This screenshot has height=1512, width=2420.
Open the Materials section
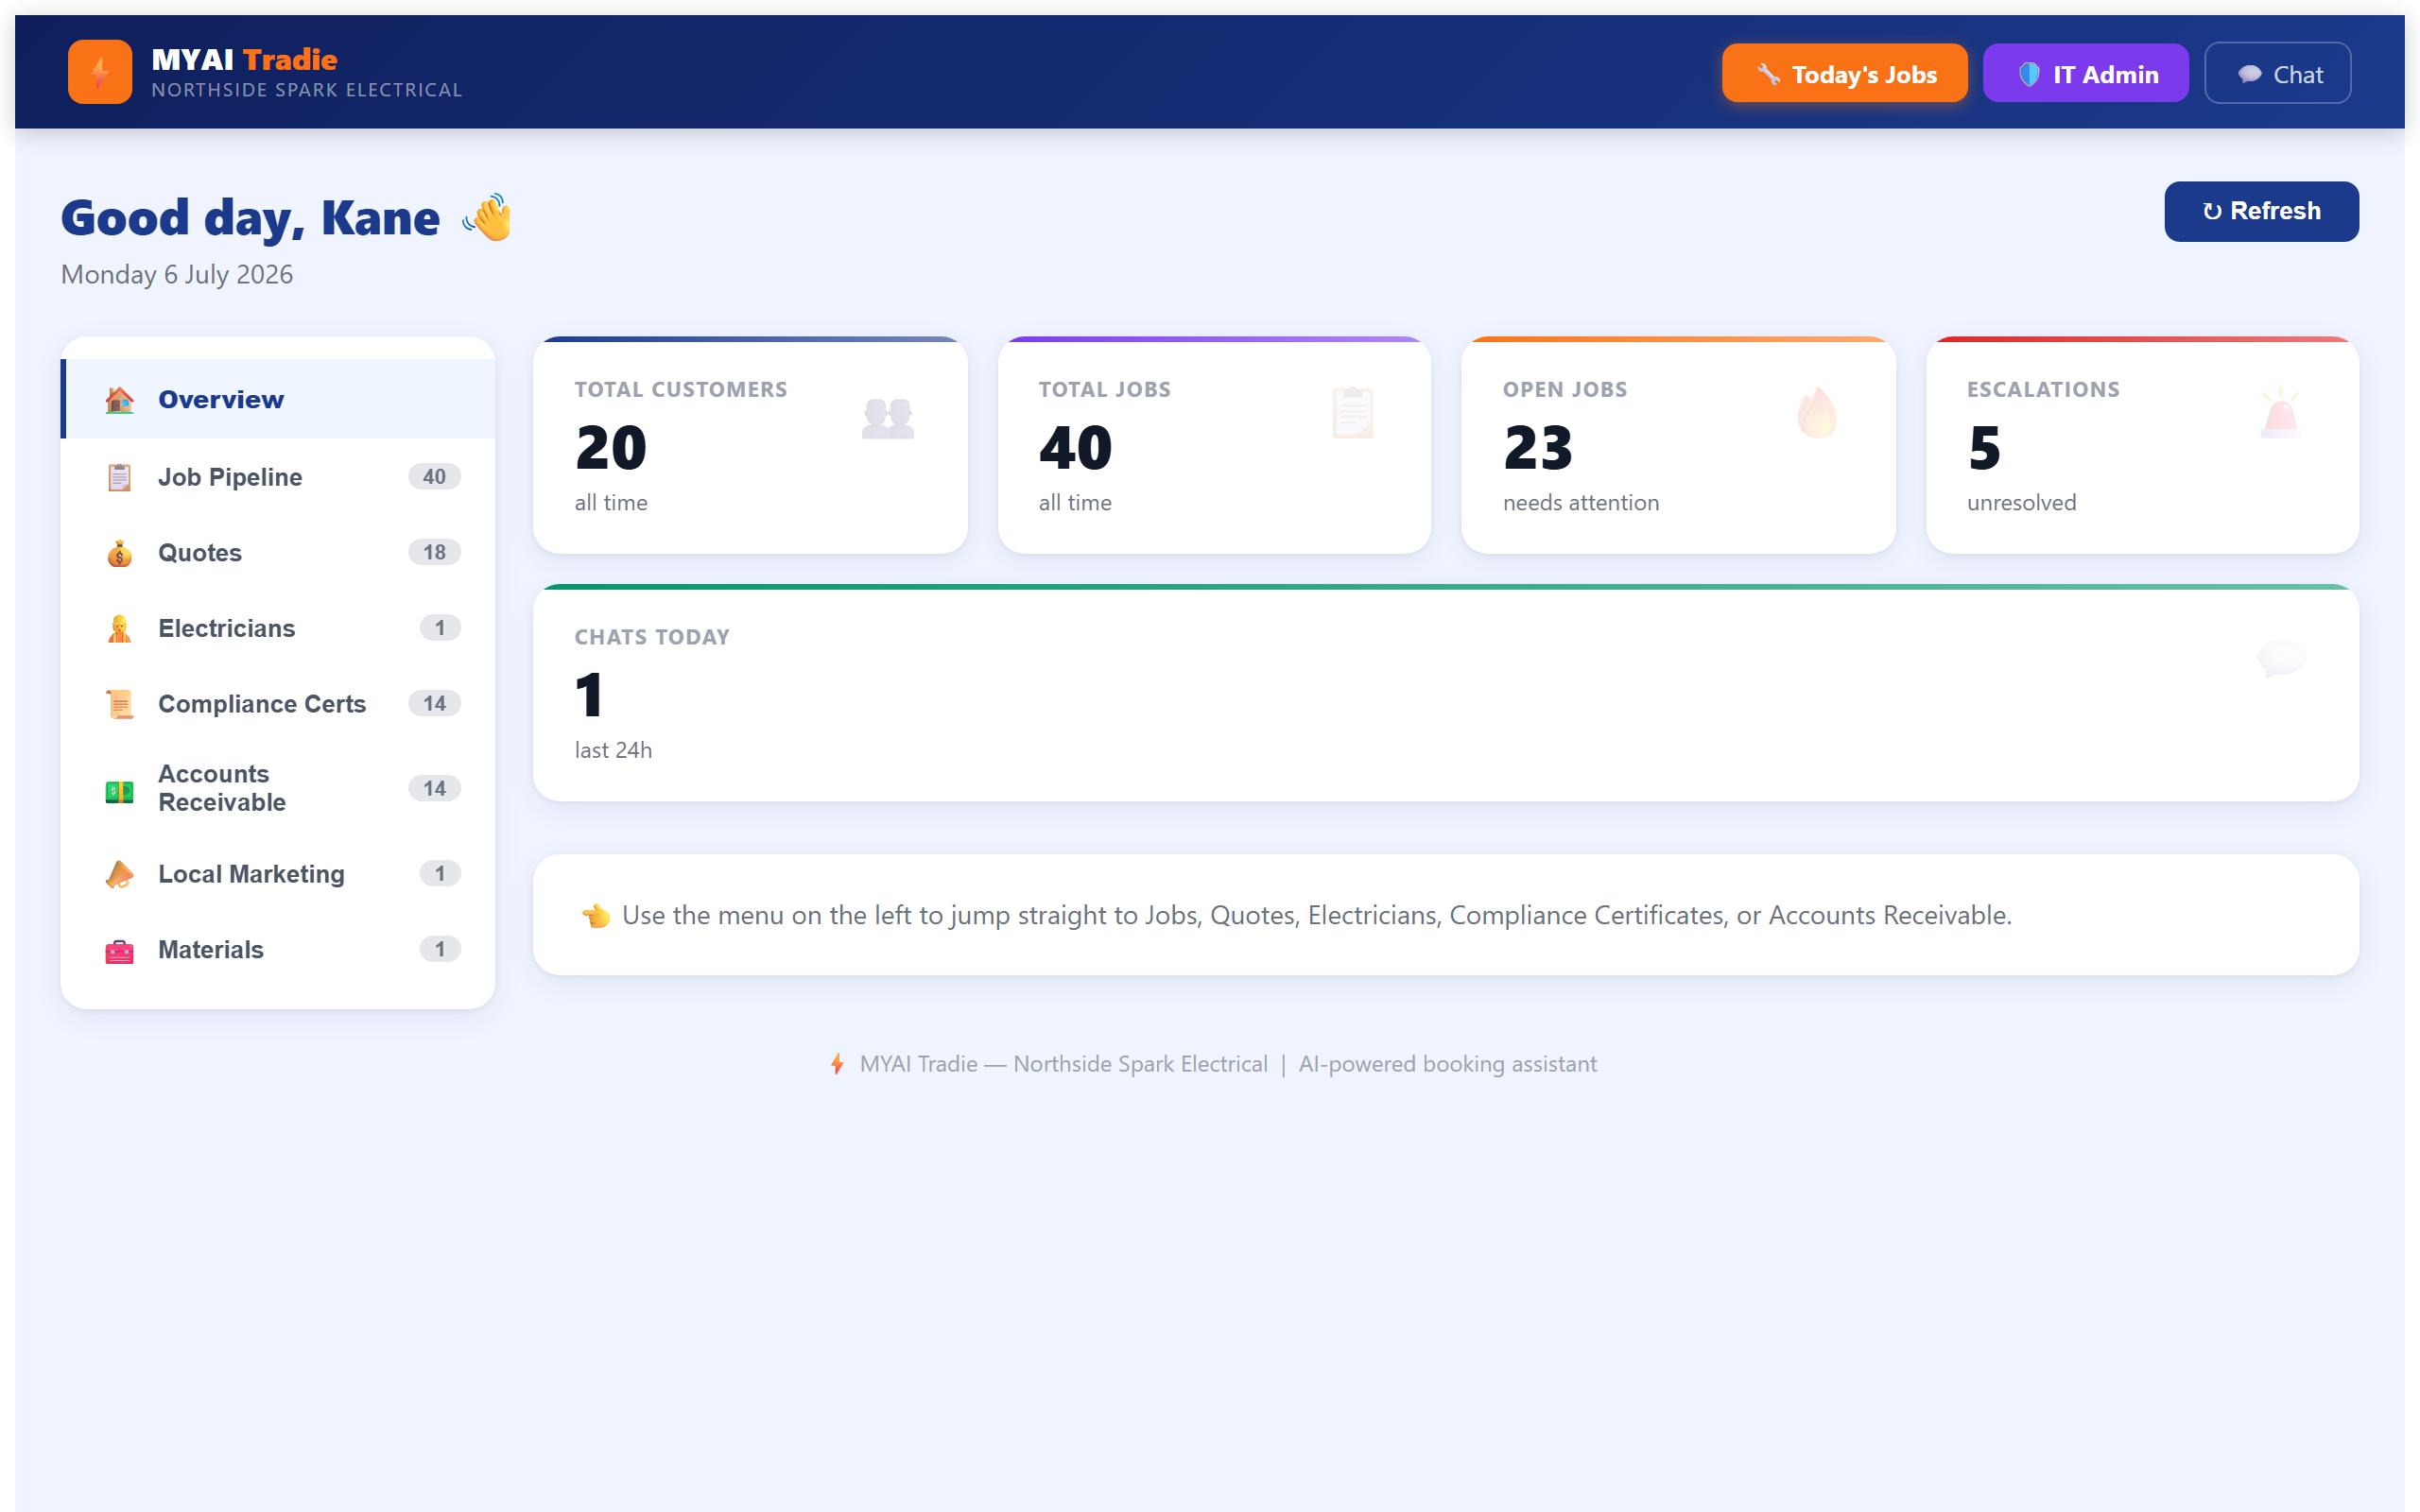pyautogui.click(x=278, y=949)
